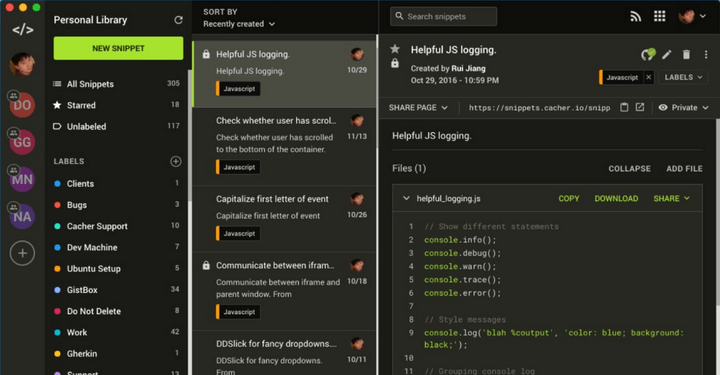Switch to the NA team library
720x375 pixels.
[x=22, y=216]
